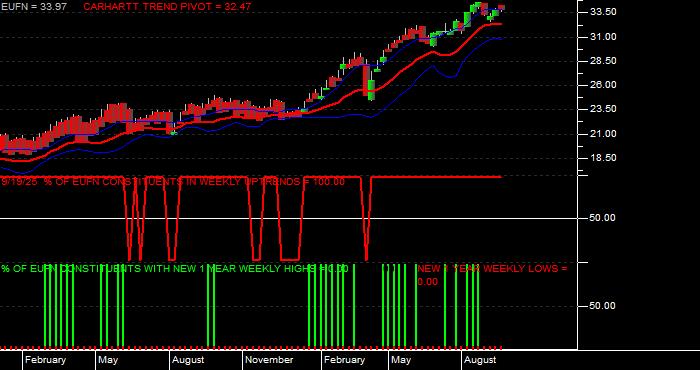Click the weekly uptrends percentage label
Viewport: 700px width, 370px height.
point(173,182)
